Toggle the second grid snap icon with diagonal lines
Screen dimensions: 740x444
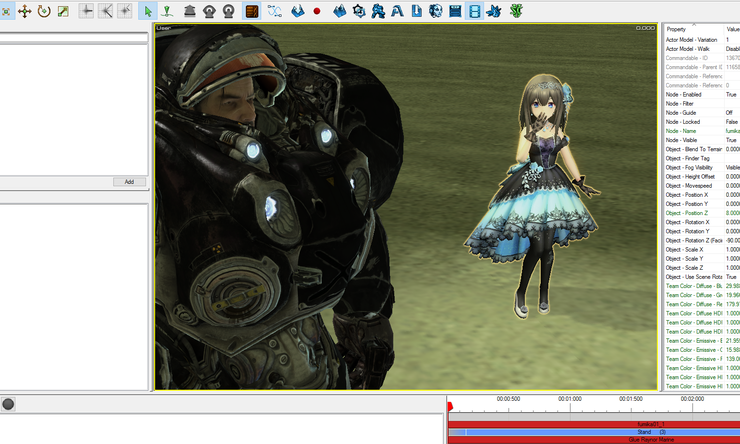[x=105, y=11]
